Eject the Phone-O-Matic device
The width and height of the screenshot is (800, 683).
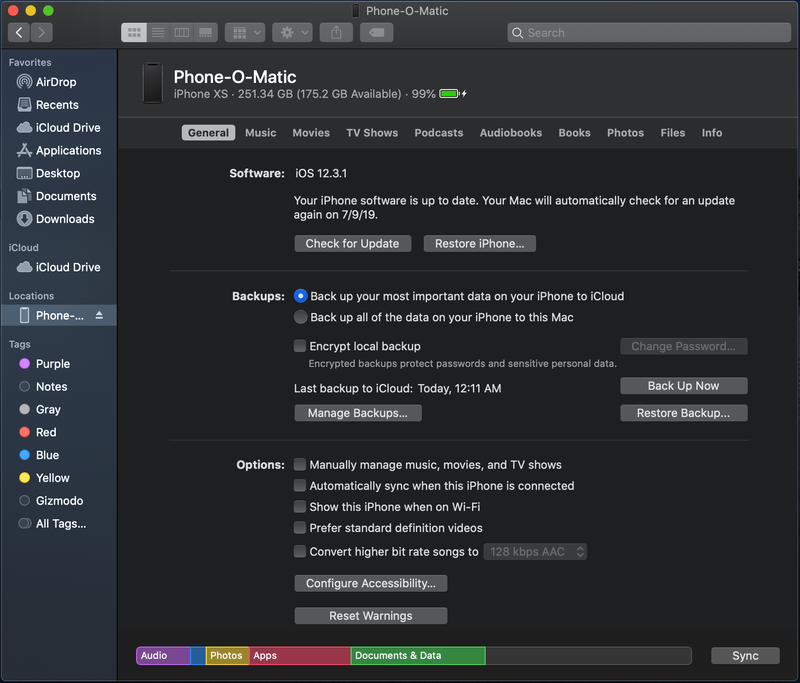pos(99,315)
